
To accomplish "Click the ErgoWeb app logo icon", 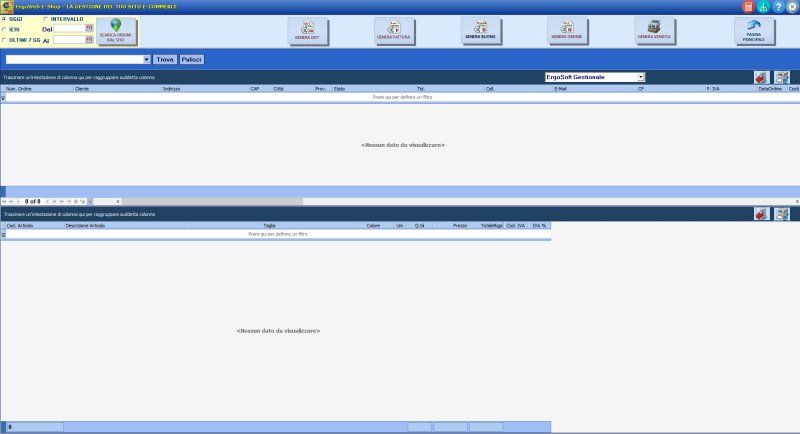I will coord(7,7).
